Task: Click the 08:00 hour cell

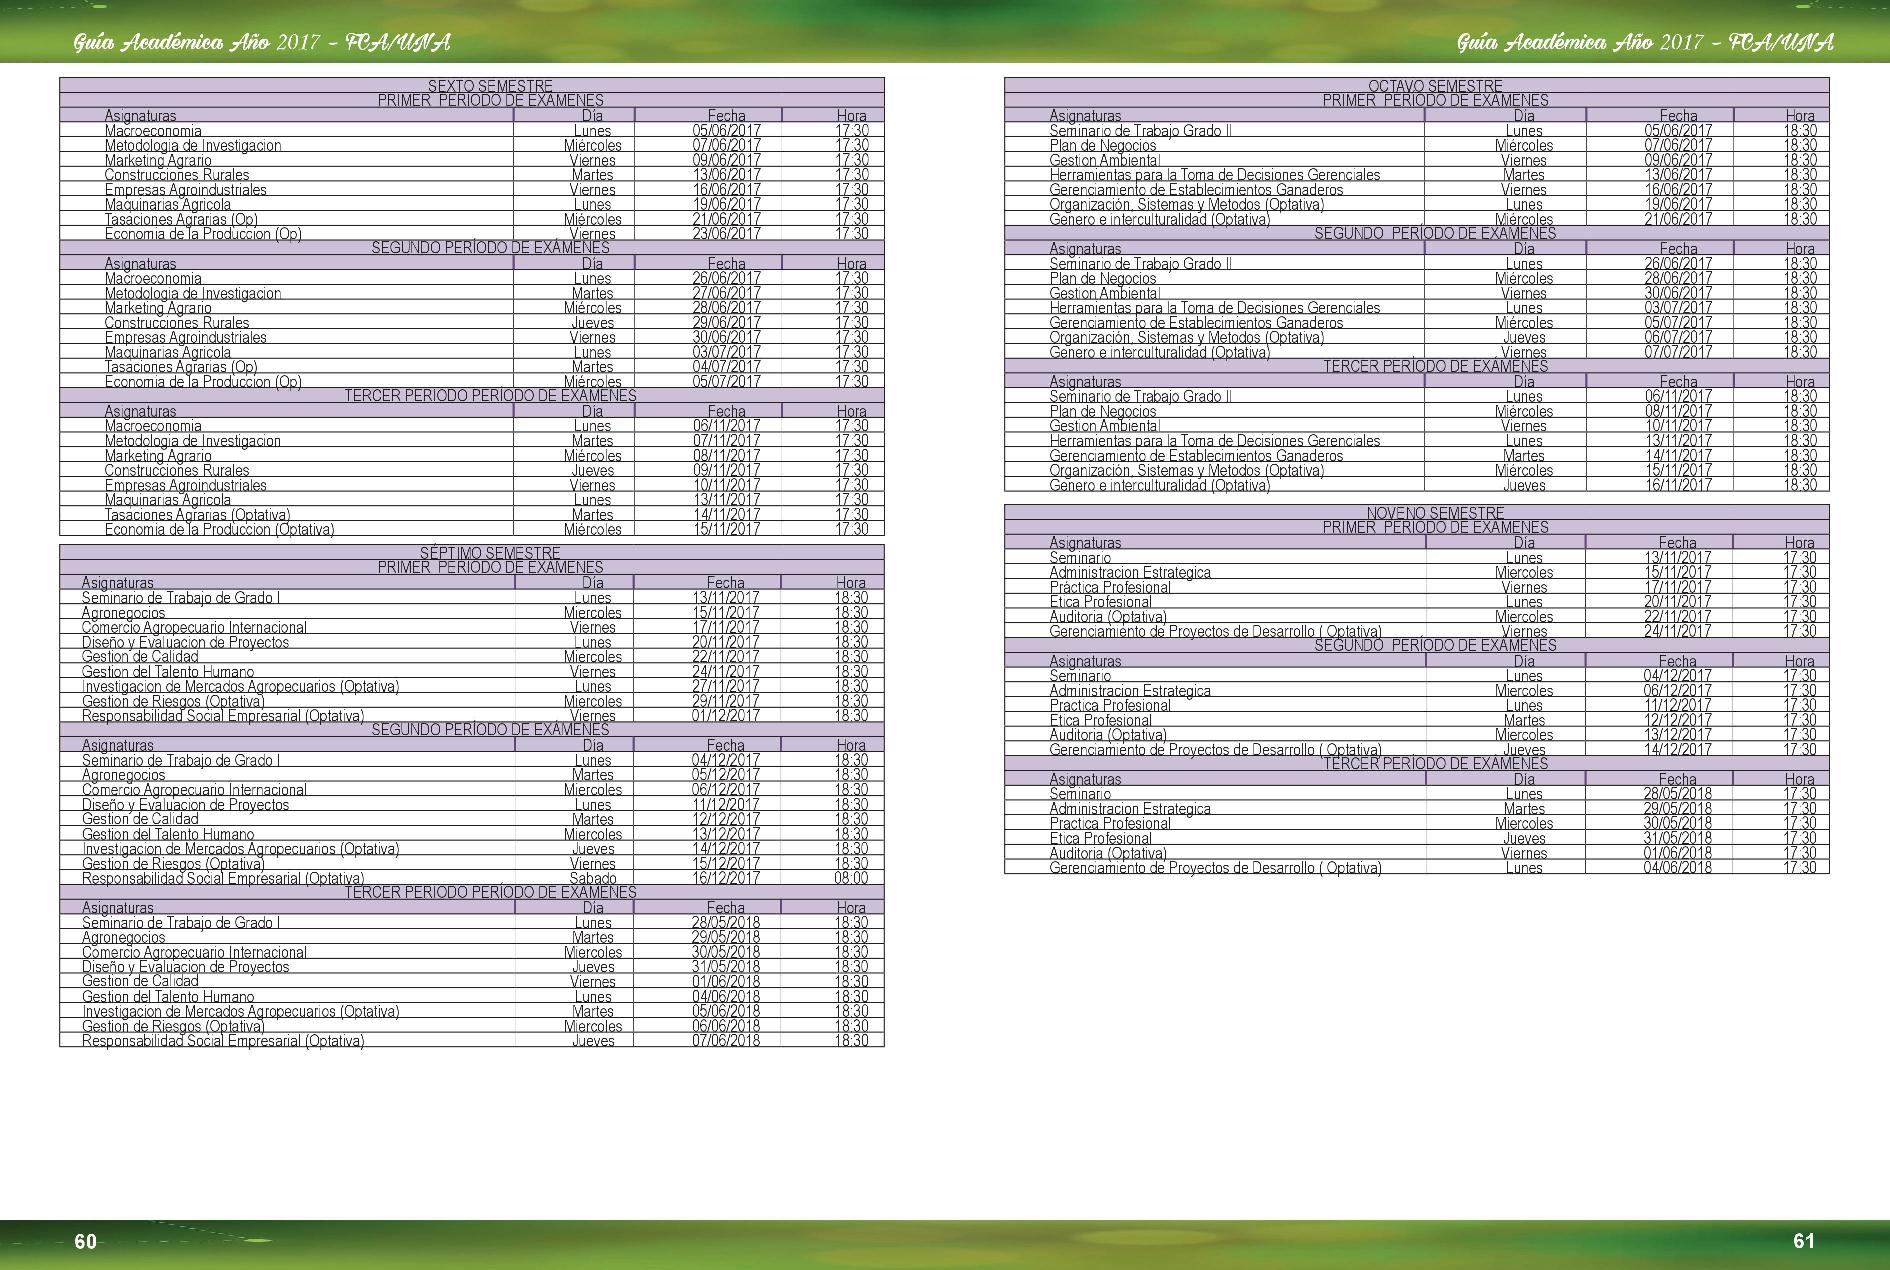Action: click(851, 878)
